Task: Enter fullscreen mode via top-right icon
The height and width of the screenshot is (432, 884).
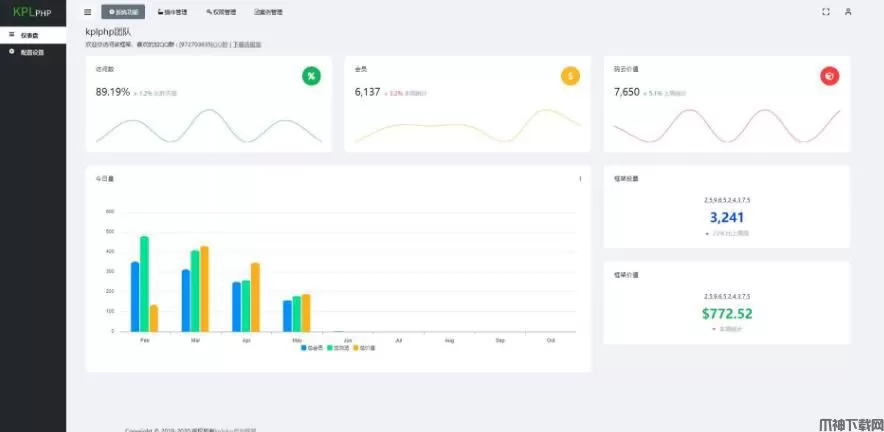Action: click(x=826, y=12)
